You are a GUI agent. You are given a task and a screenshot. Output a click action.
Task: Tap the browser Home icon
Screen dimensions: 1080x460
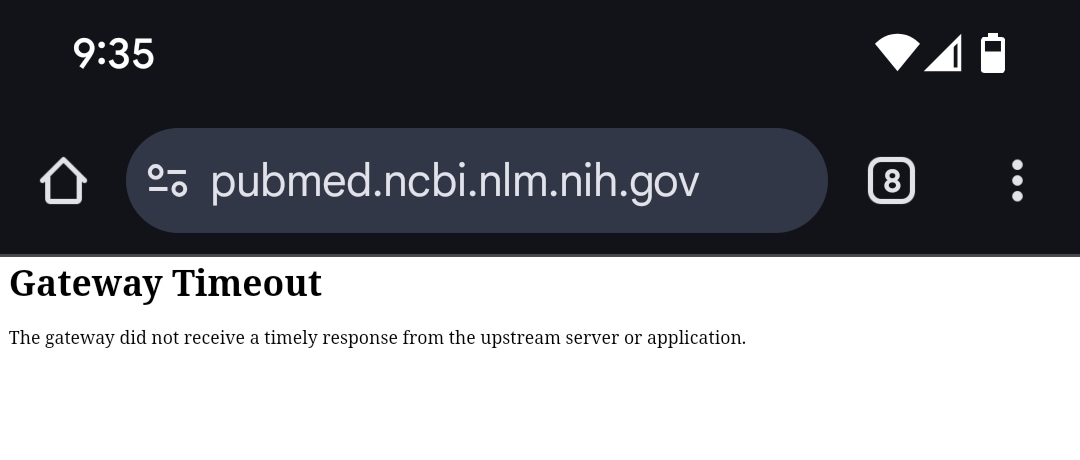coord(63,181)
